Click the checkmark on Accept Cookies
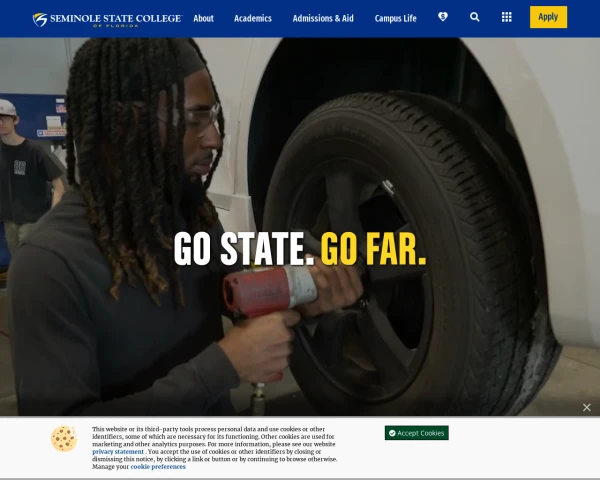600x480 pixels. [392, 433]
